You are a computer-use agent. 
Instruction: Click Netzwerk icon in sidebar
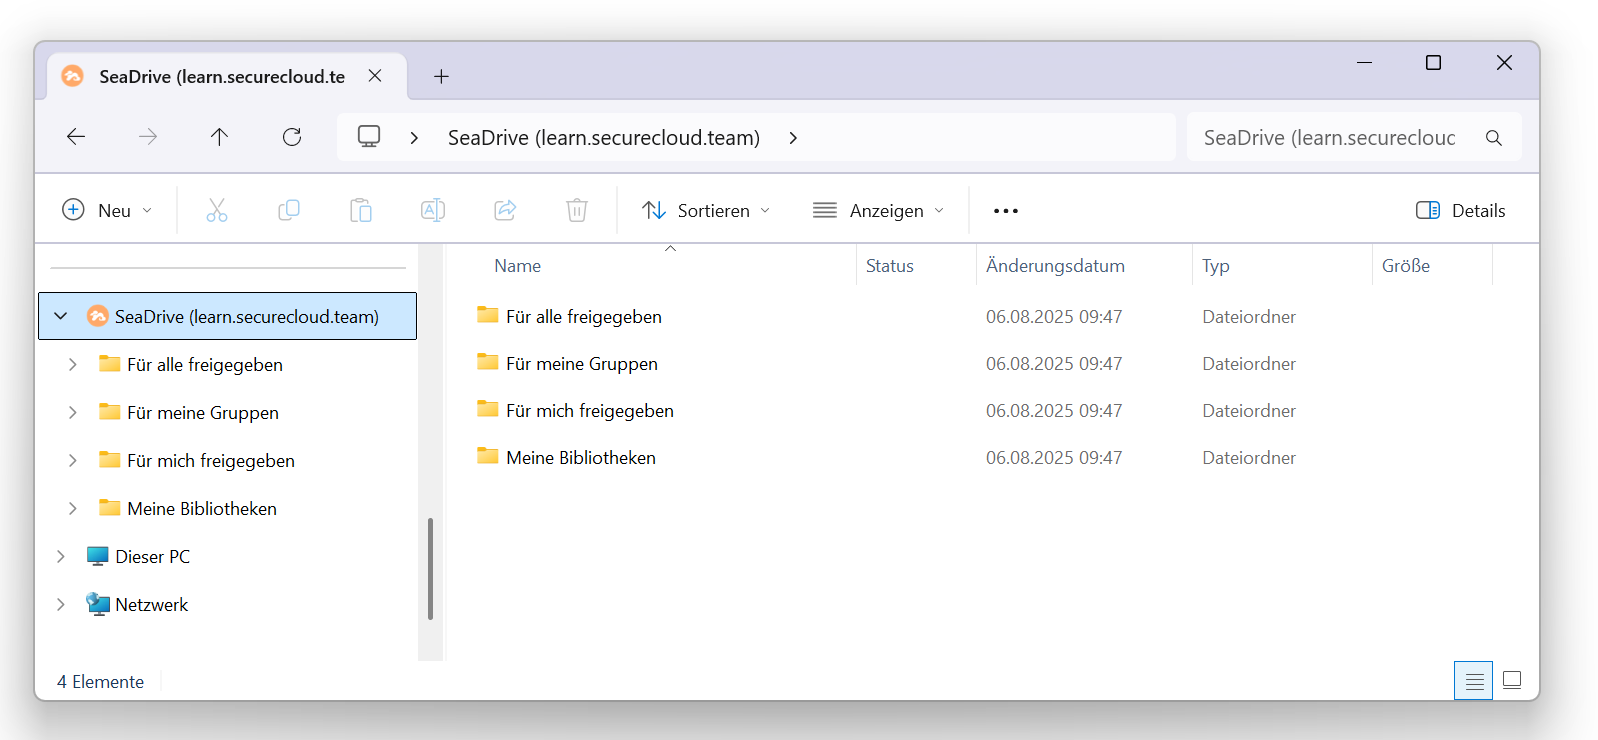click(97, 604)
